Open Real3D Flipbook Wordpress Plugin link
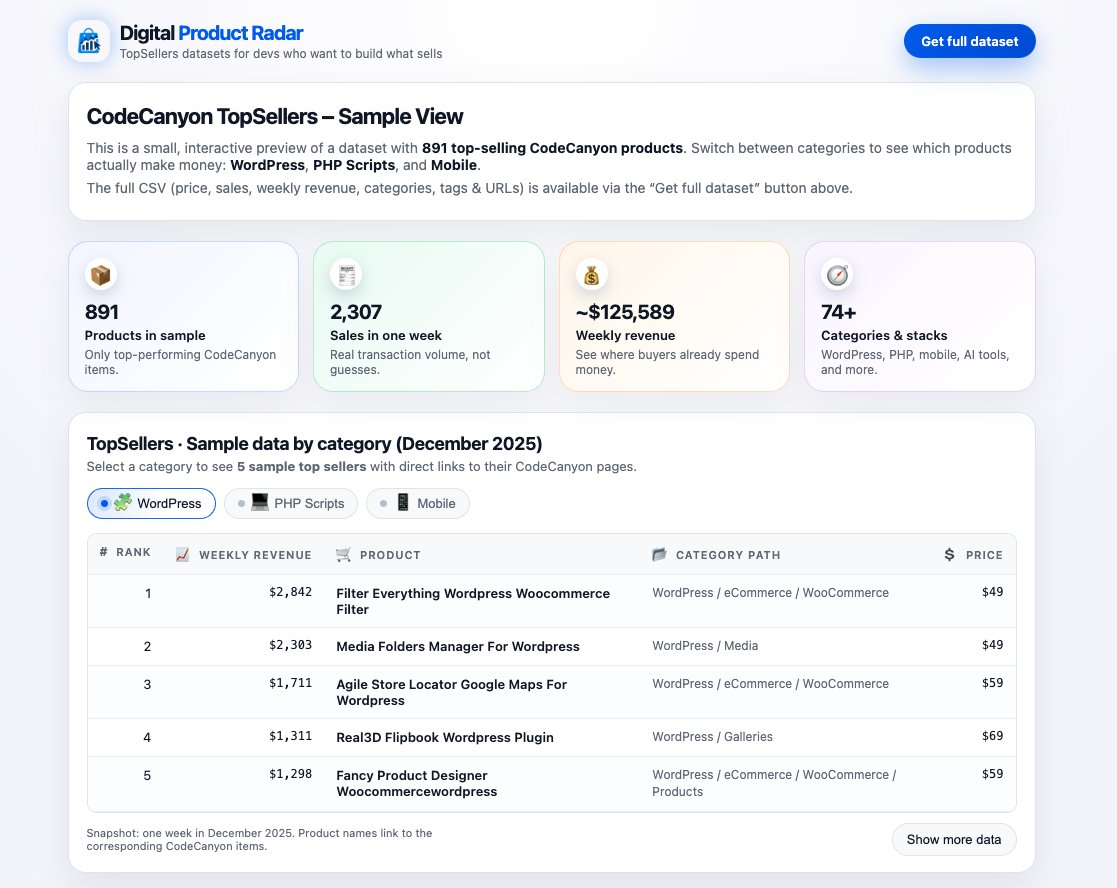 [445, 738]
